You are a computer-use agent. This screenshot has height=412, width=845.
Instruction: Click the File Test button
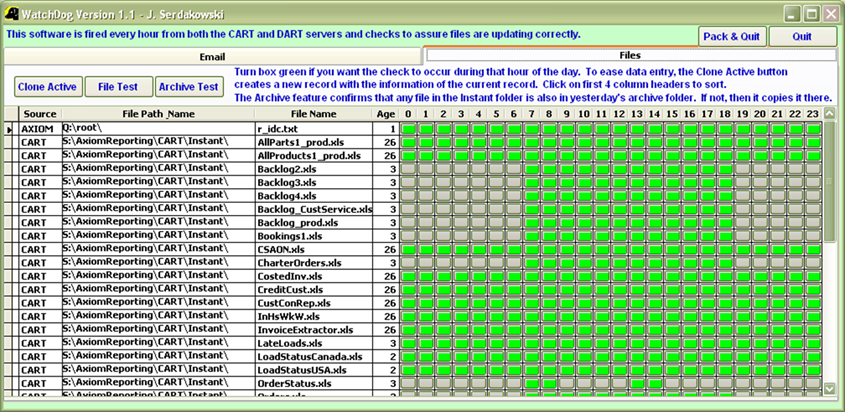(x=118, y=87)
